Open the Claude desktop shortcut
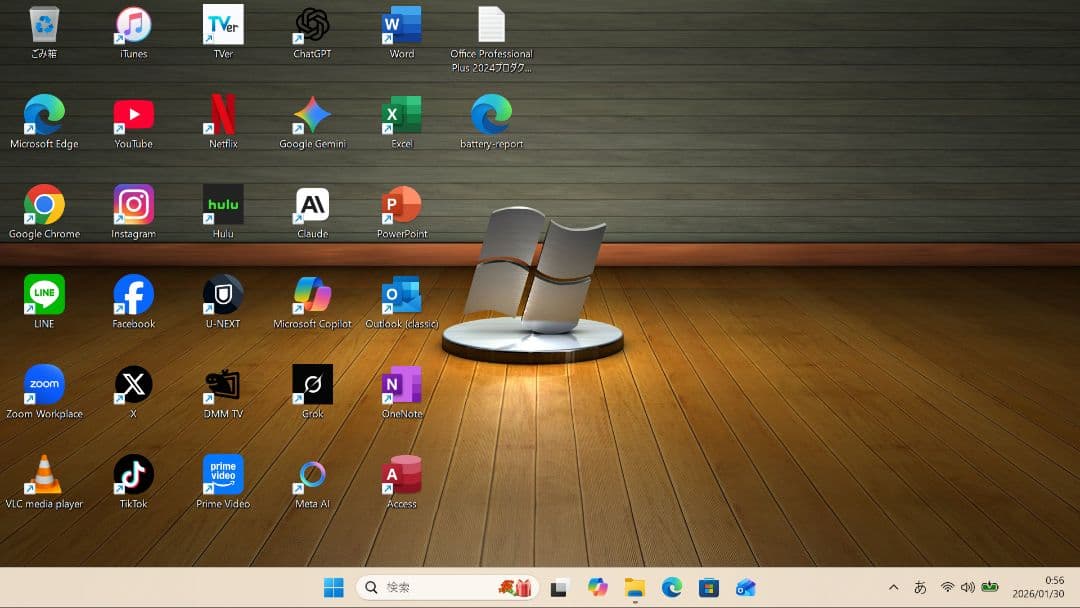The width and height of the screenshot is (1080, 608). pos(312,205)
